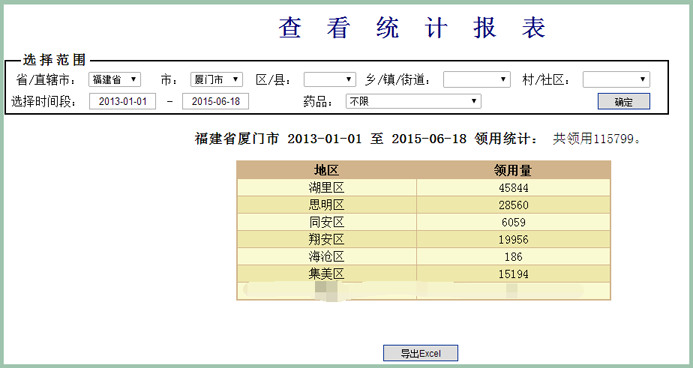Open the 村/社区 village dropdown
Screen dimensions: 693x368
click(x=616, y=80)
